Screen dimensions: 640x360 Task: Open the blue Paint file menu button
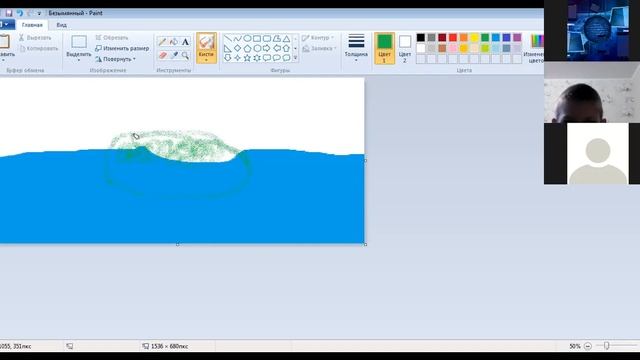click(x=7, y=25)
